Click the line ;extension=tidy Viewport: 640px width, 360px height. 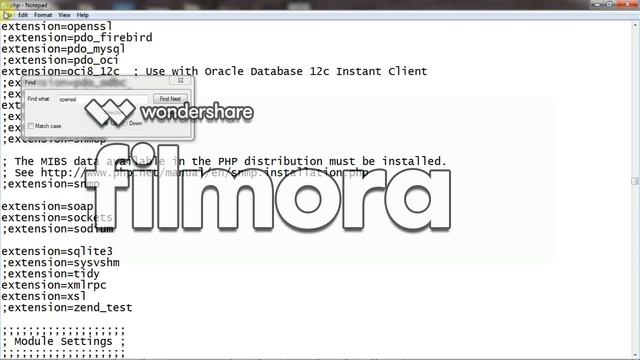coord(50,274)
